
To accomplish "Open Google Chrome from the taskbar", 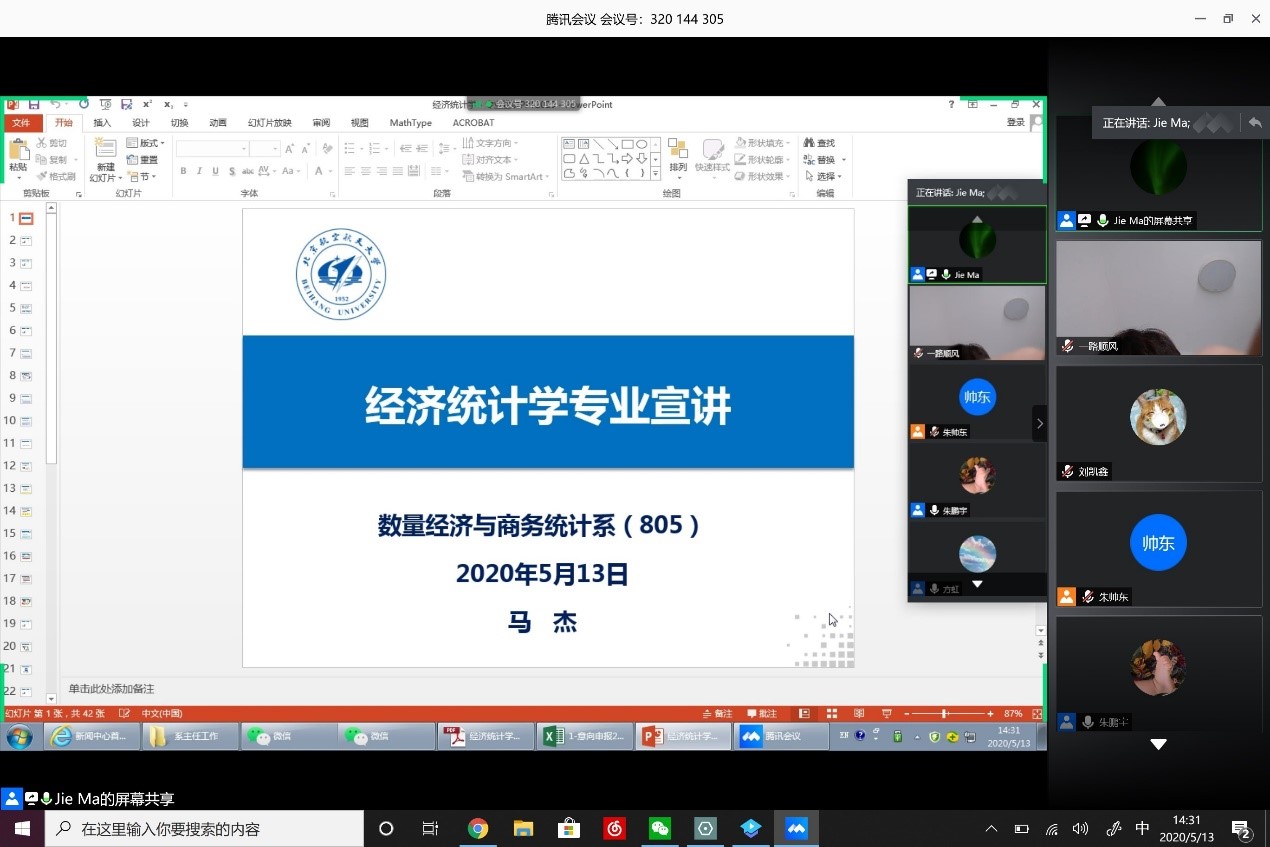I will (x=478, y=829).
